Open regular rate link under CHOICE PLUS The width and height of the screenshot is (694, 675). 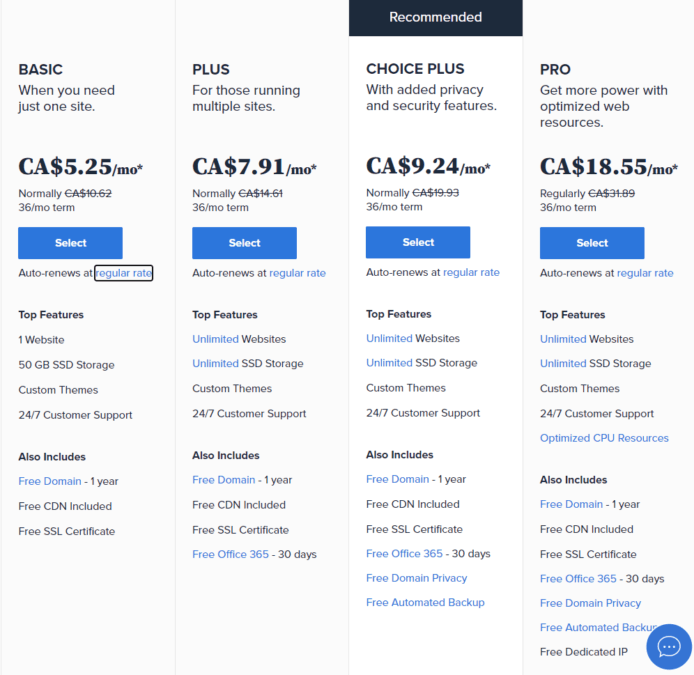point(471,272)
